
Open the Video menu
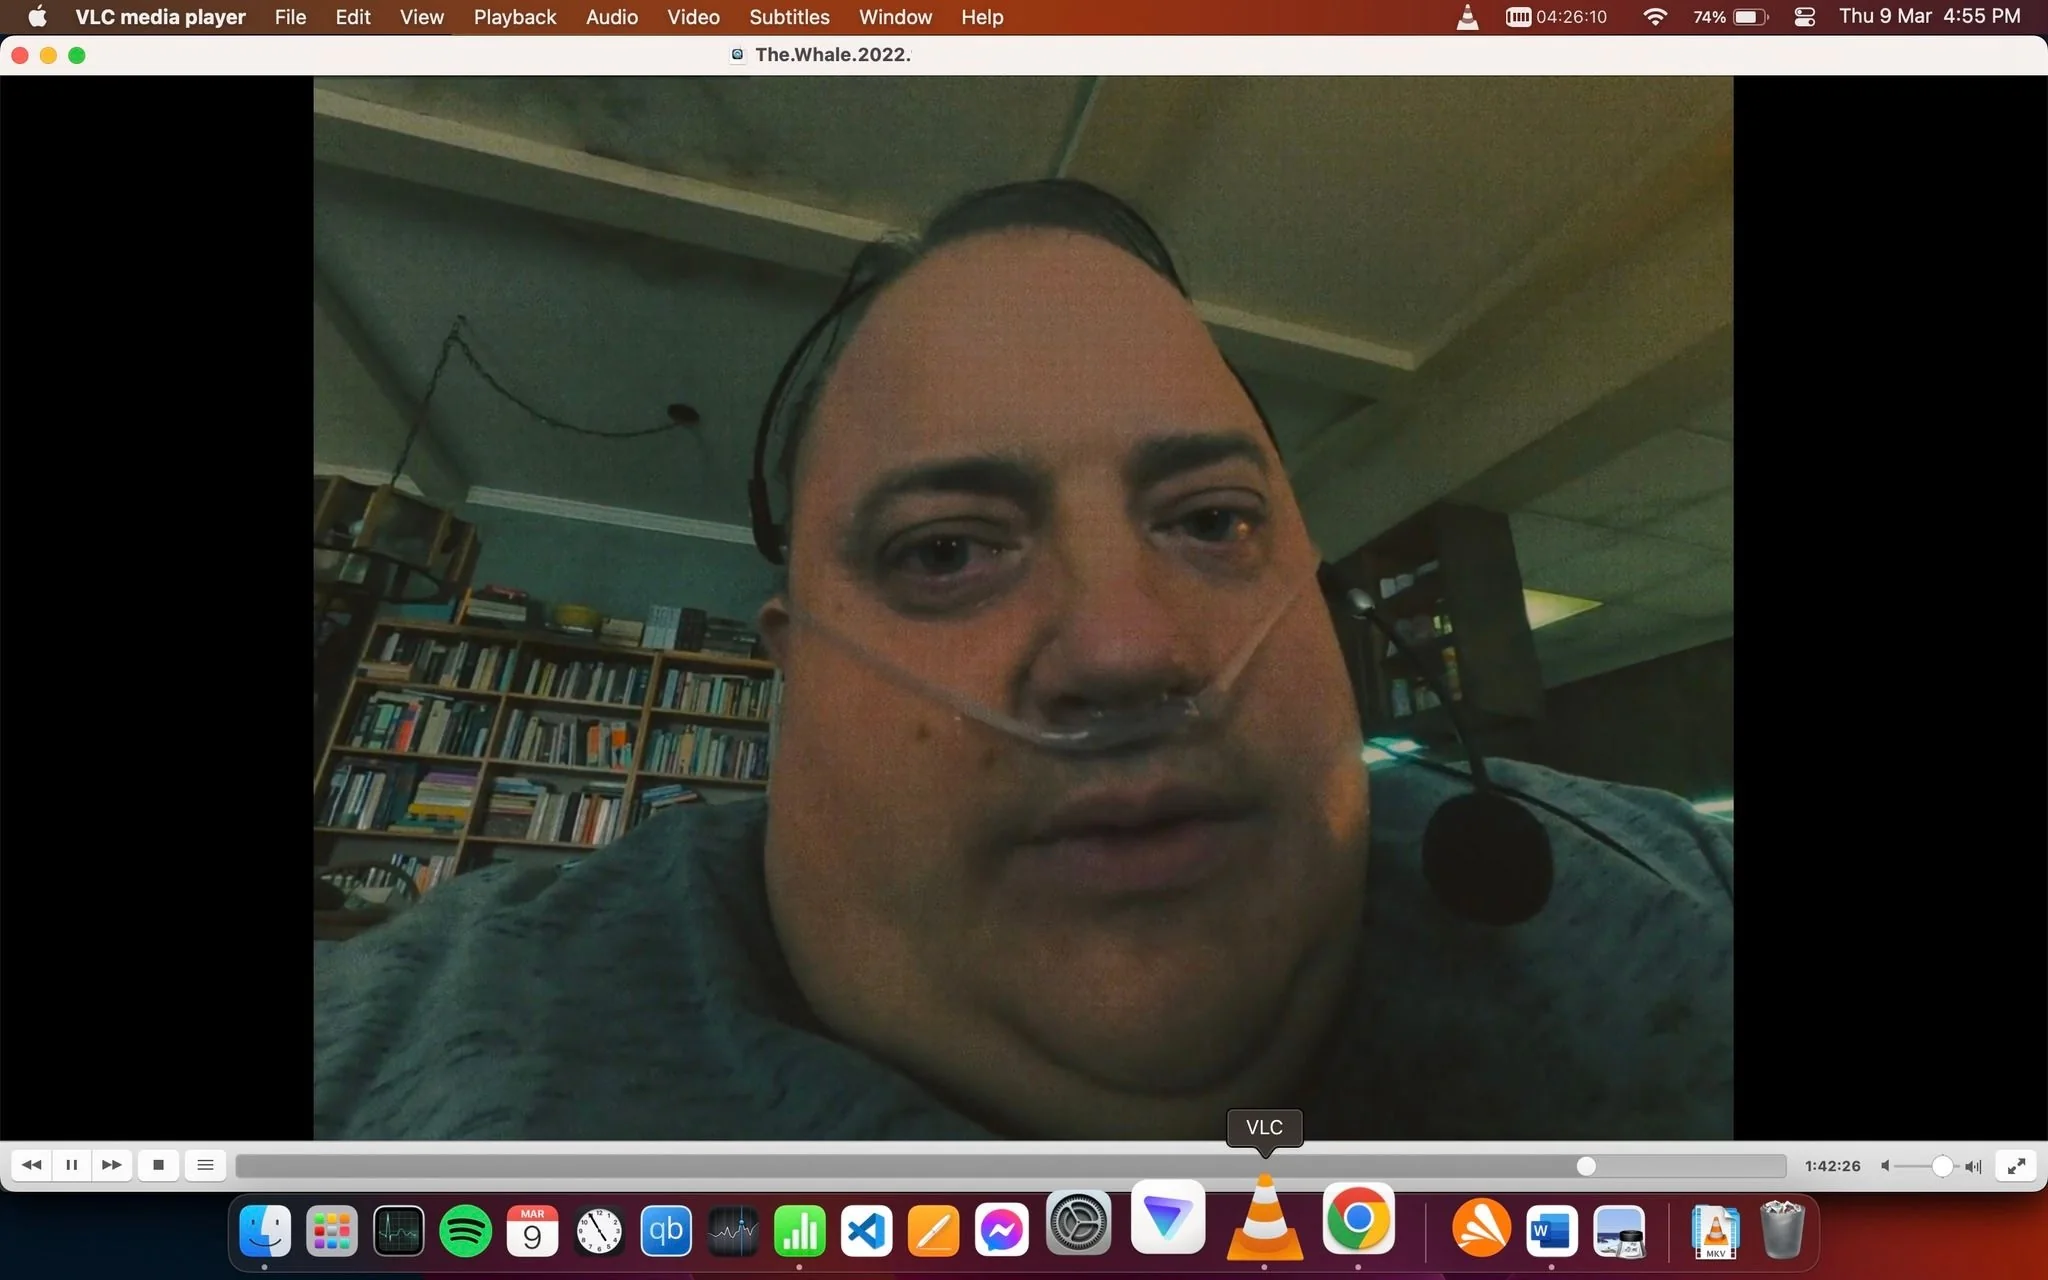[693, 17]
